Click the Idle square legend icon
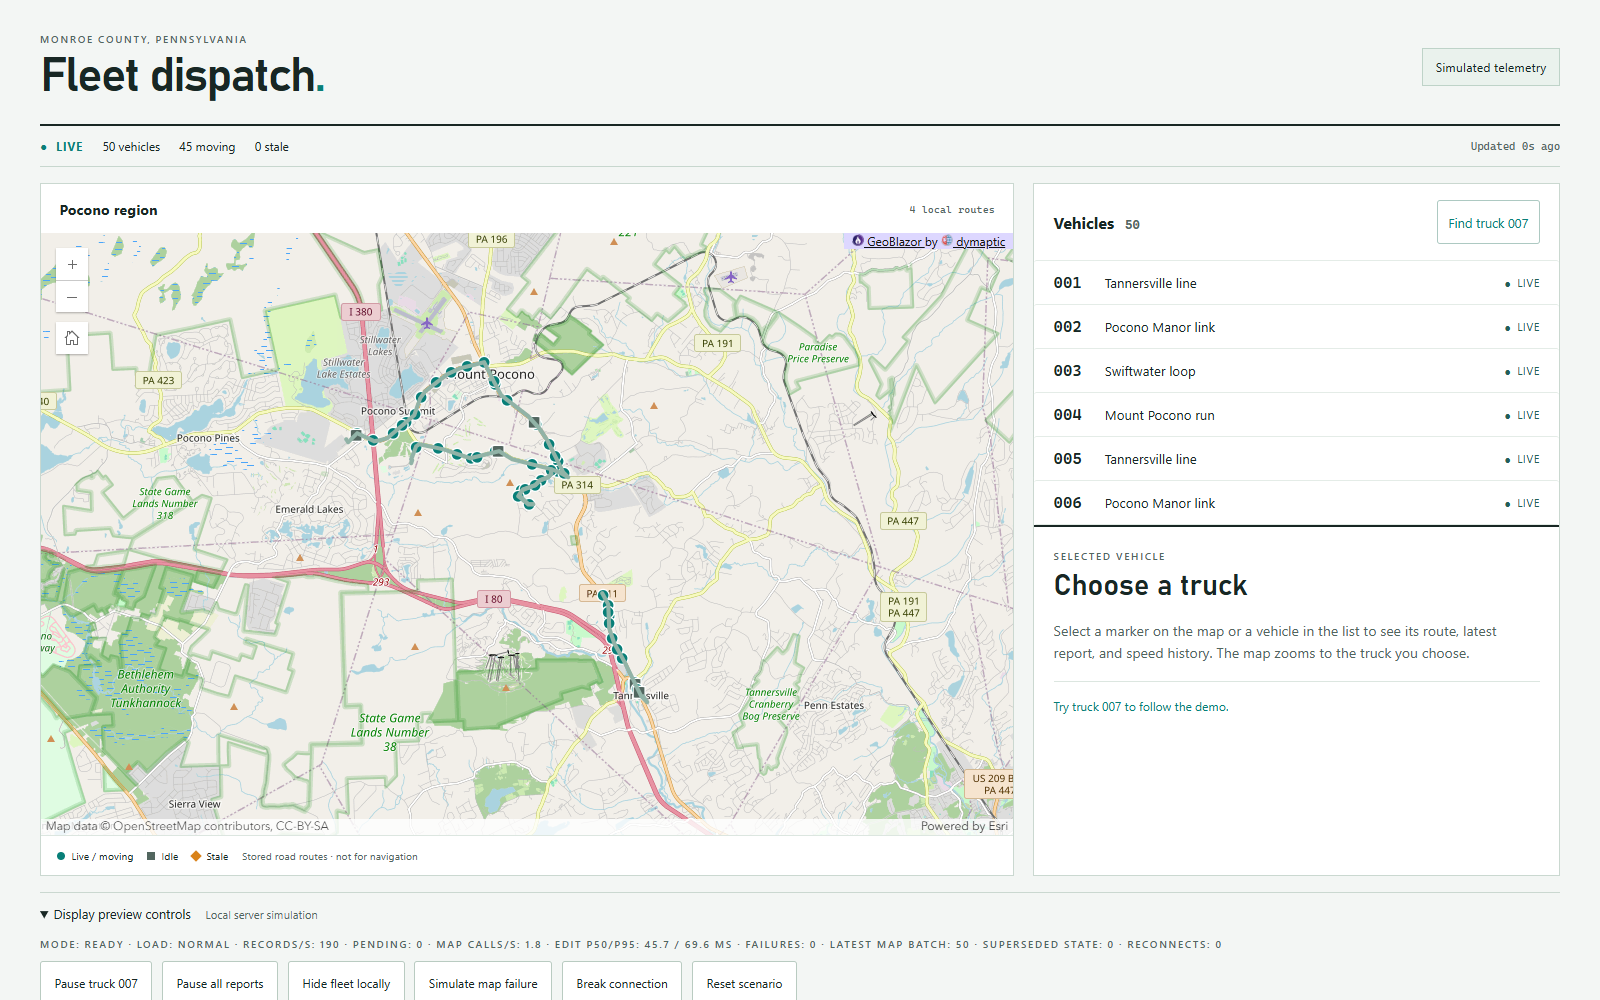Viewport: 1600px width, 1000px height. tap(151, 857)
